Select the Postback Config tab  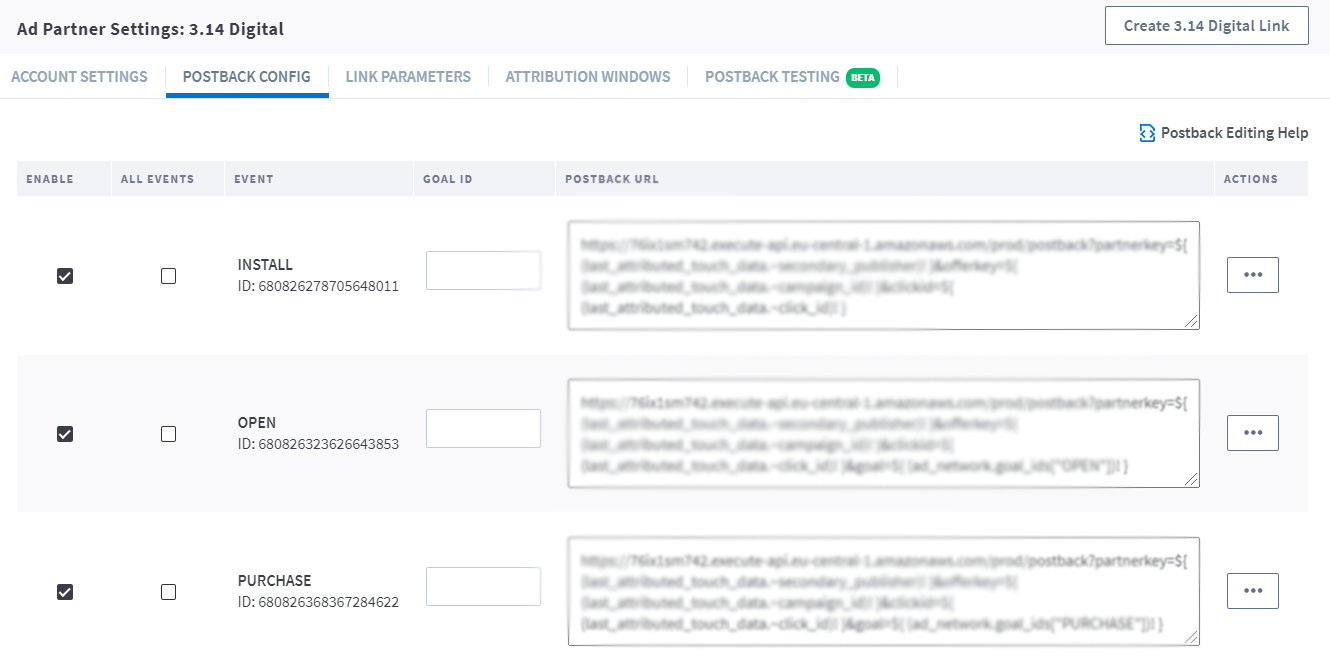247,77
